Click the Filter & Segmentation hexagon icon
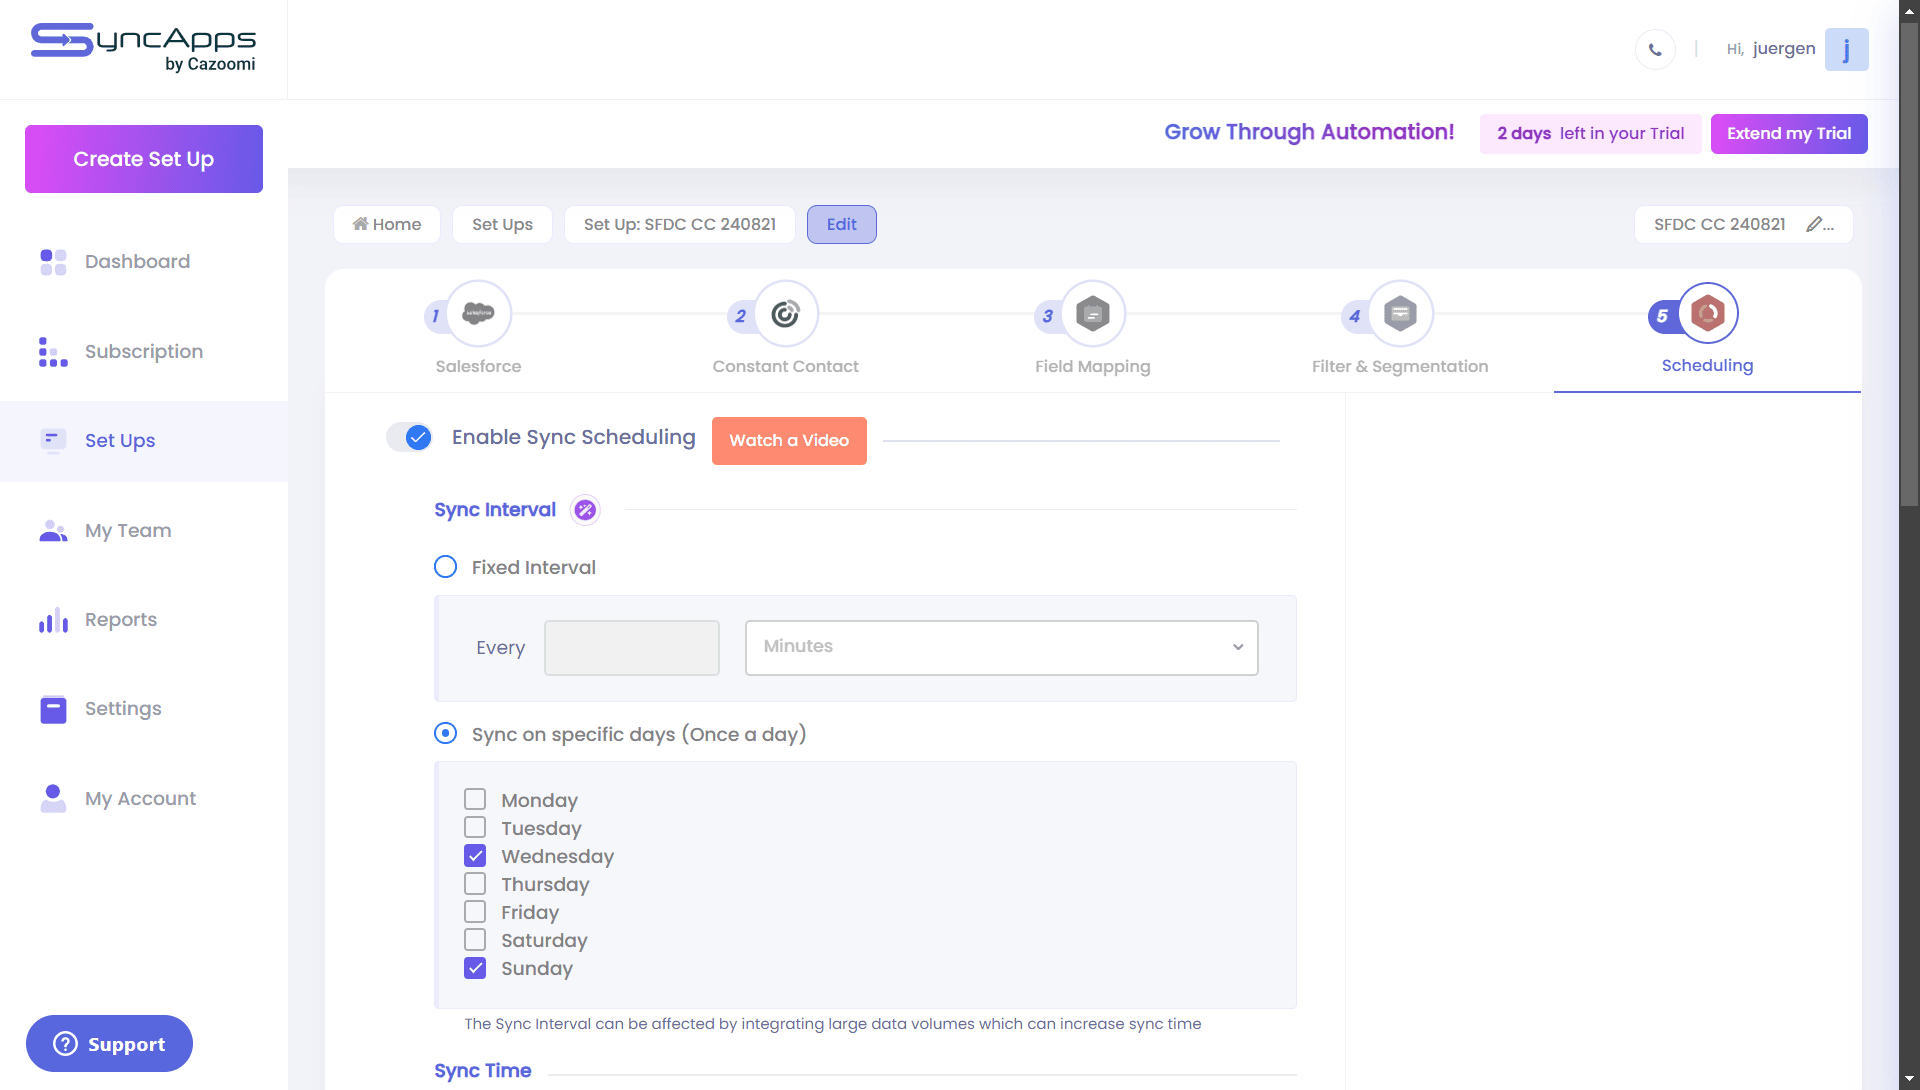 (x=1400, y=314)
